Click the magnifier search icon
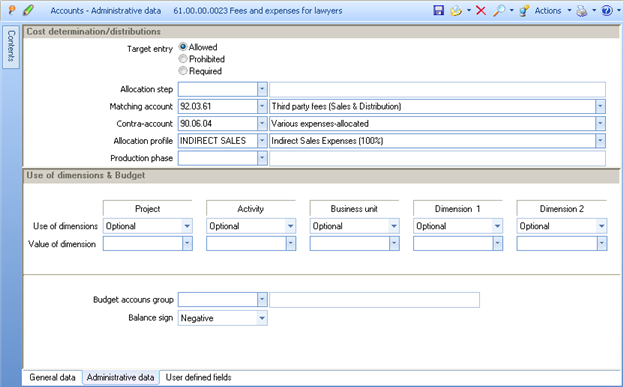623x387 pixels. tap(498, 11)
